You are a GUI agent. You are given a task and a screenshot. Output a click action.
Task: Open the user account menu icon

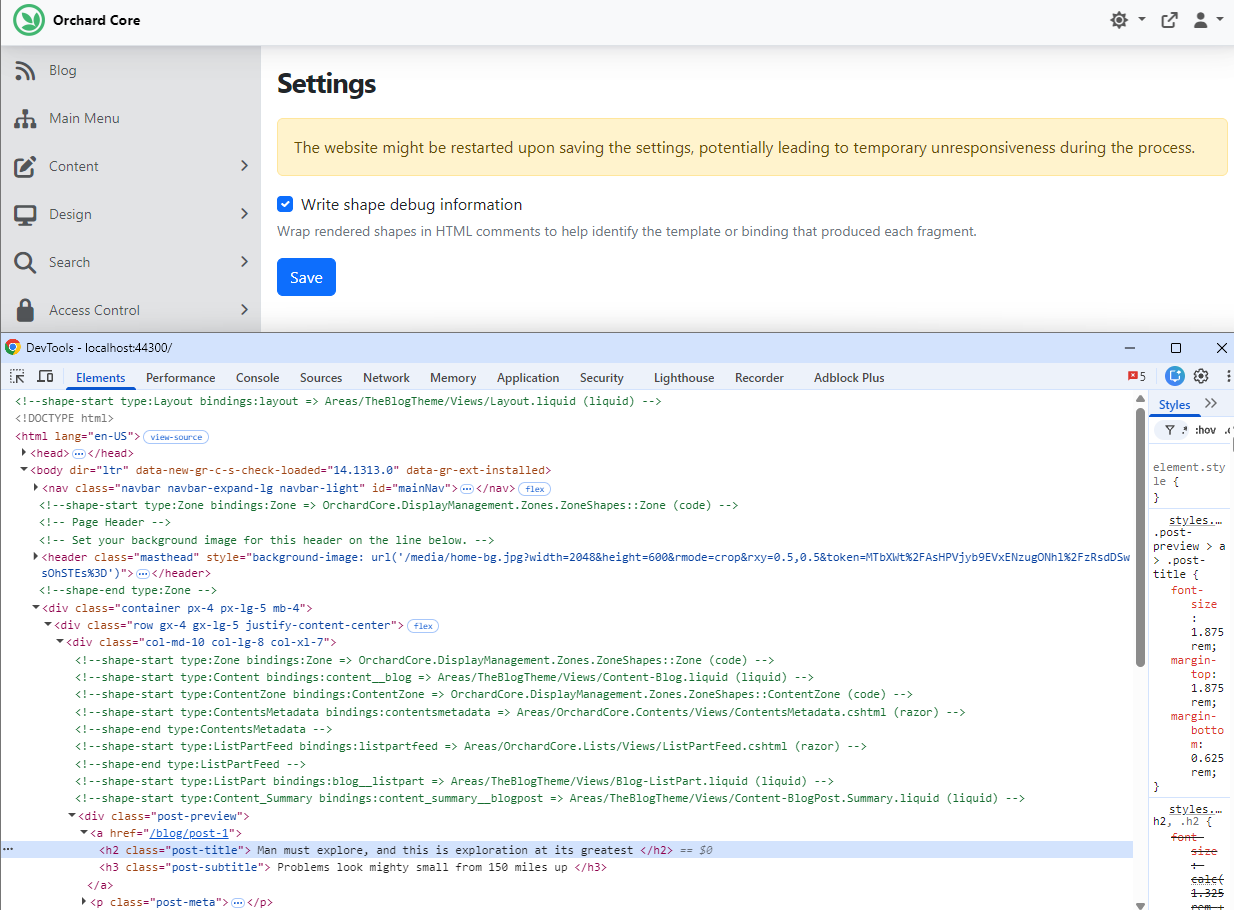(x=1201, y=20)
